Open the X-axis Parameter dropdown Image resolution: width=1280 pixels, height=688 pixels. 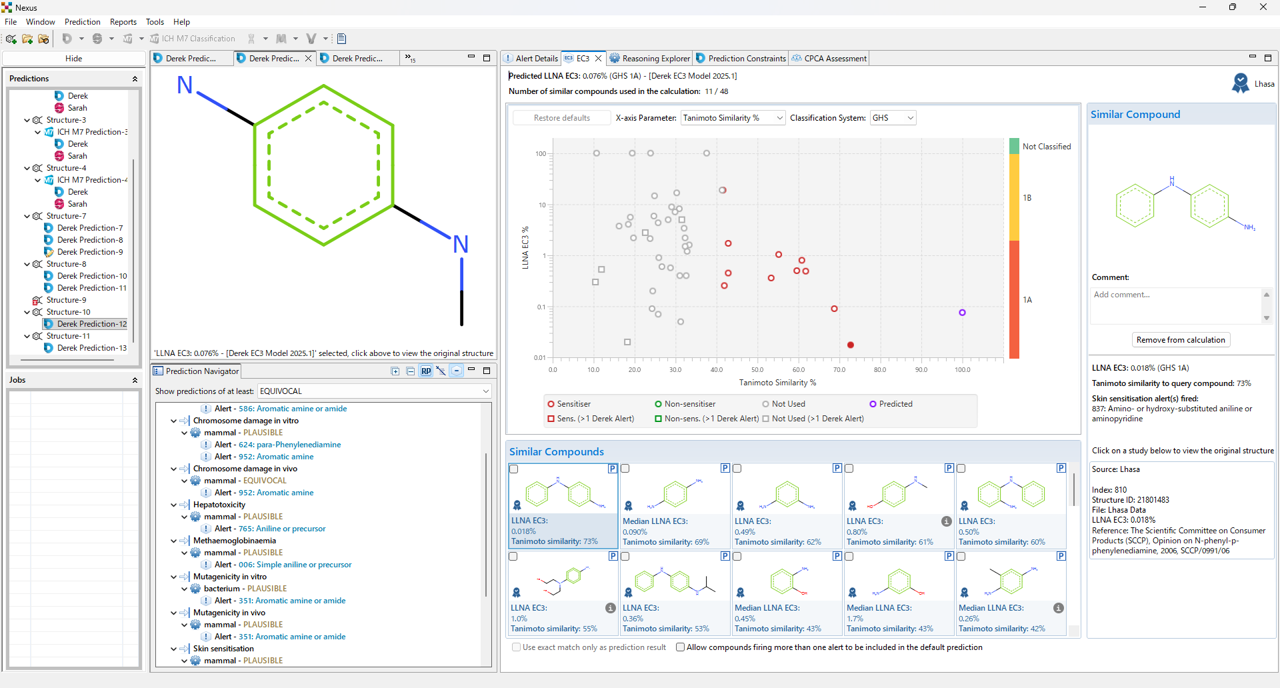732,118
